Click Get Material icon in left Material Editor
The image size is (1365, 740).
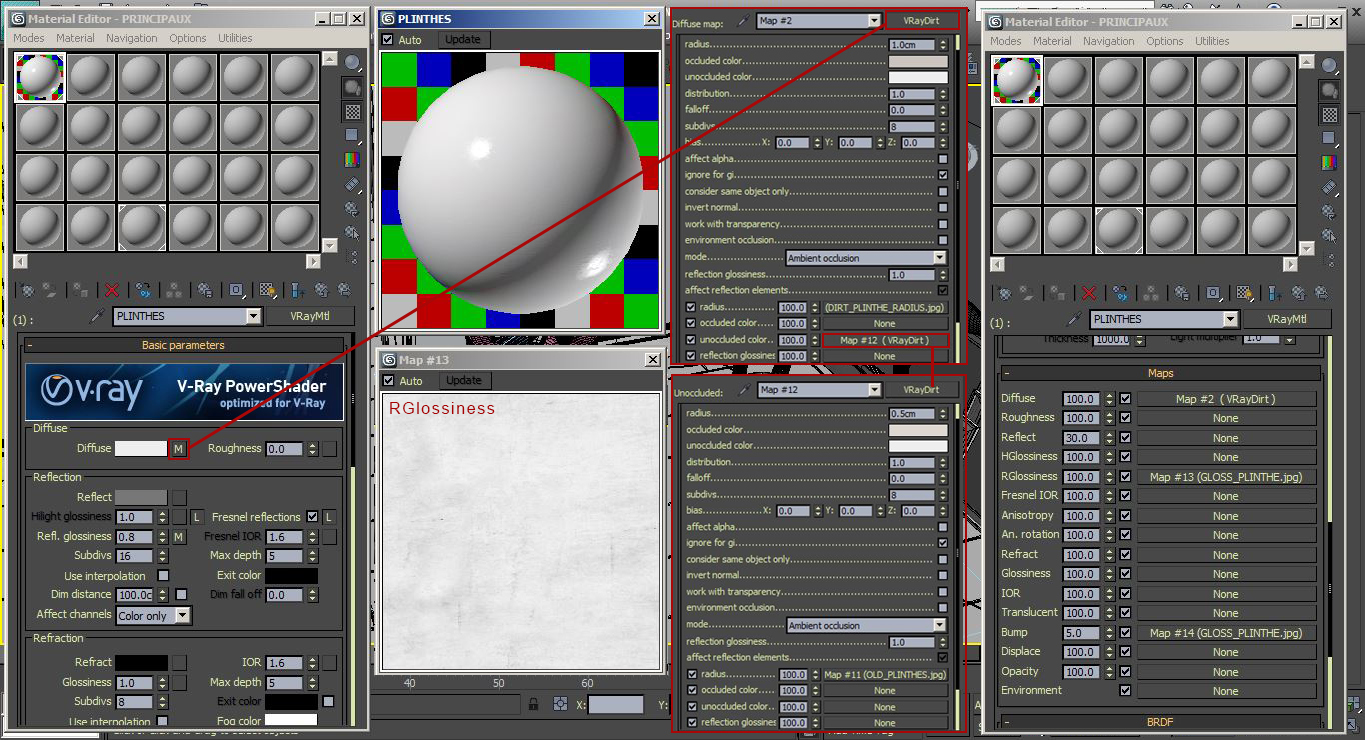(28, 290)
